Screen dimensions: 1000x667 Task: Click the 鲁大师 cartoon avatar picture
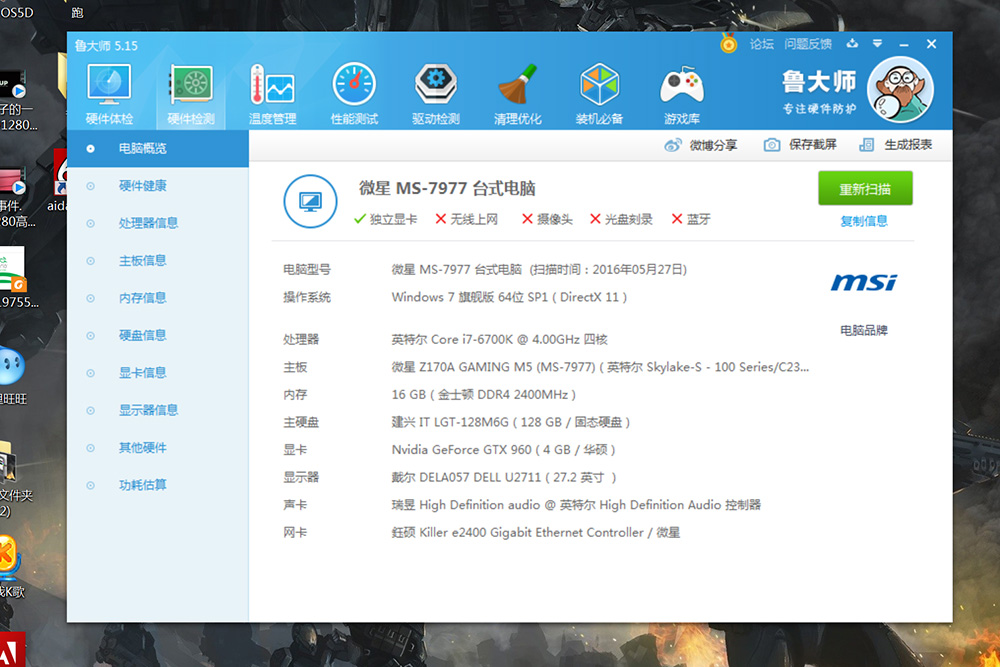(x=899, y=91)
